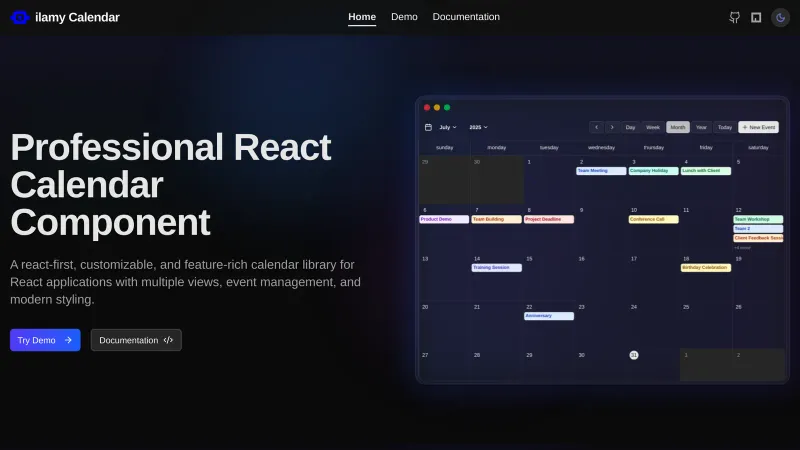Image resolution: width=800 pixels, height=450 pixels.
Task: Go to next month with right chevron
Action: [x=612, y=127]
